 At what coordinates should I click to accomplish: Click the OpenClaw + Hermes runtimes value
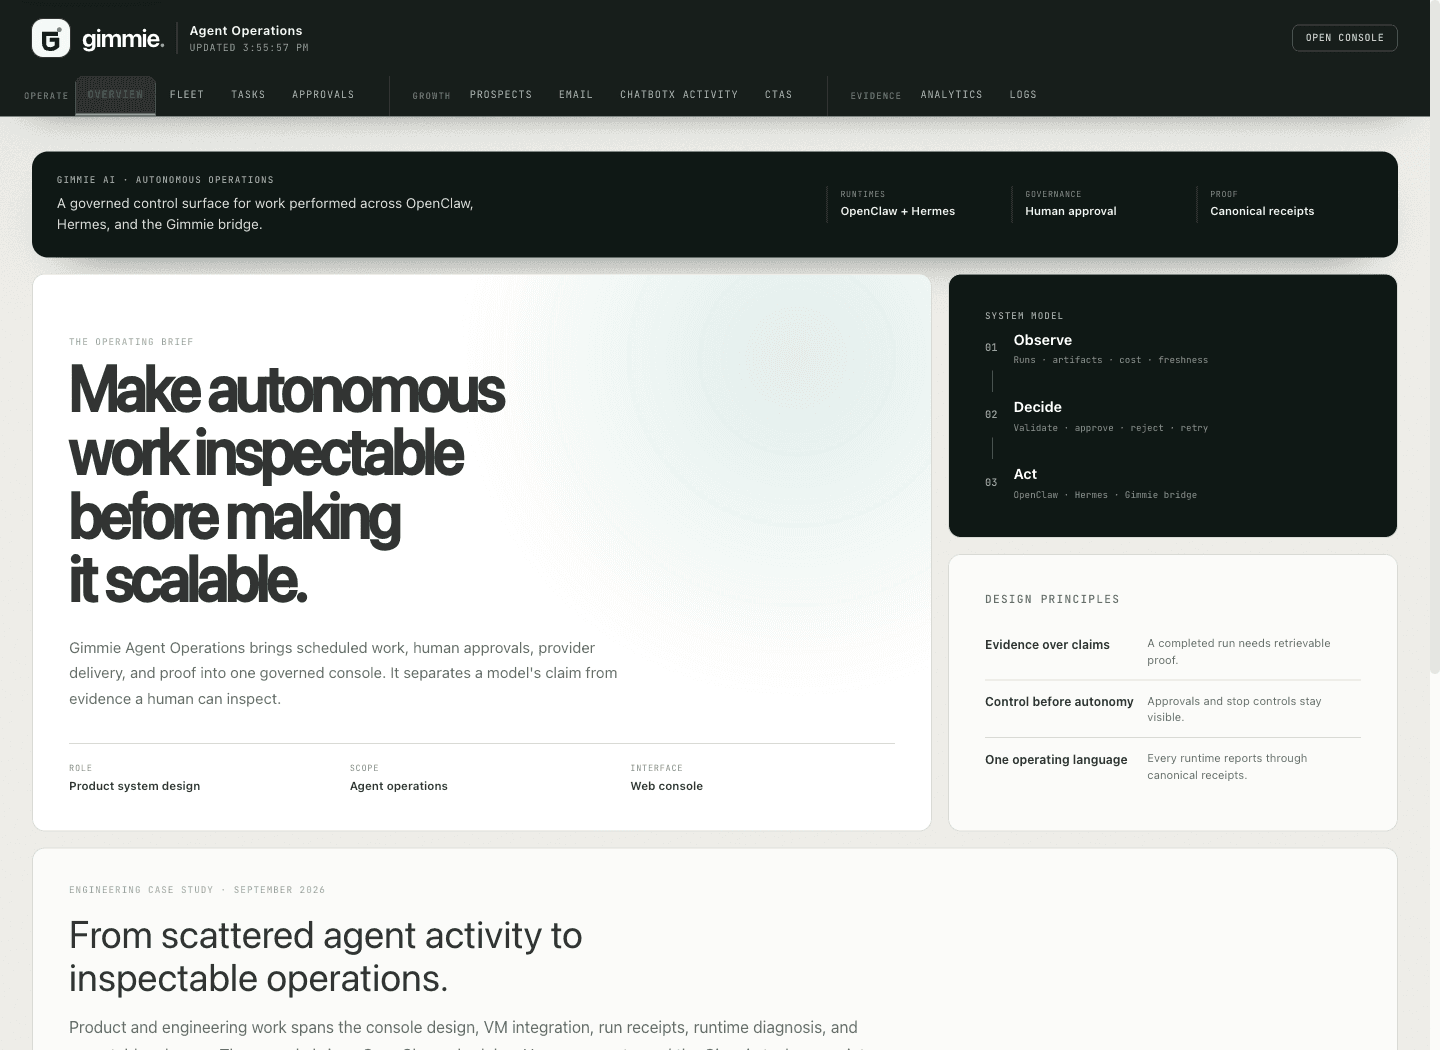point(898,211)
